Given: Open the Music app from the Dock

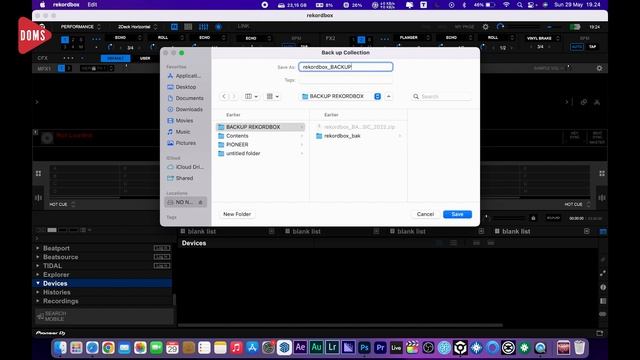Looking at the screenshot, I should [x=236, y=348].
